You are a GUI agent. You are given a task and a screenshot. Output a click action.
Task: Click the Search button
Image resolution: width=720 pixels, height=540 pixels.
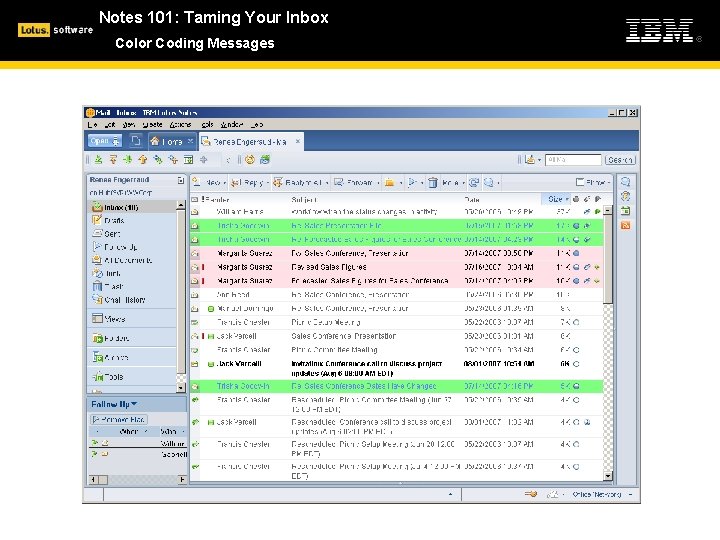(620, 159)
